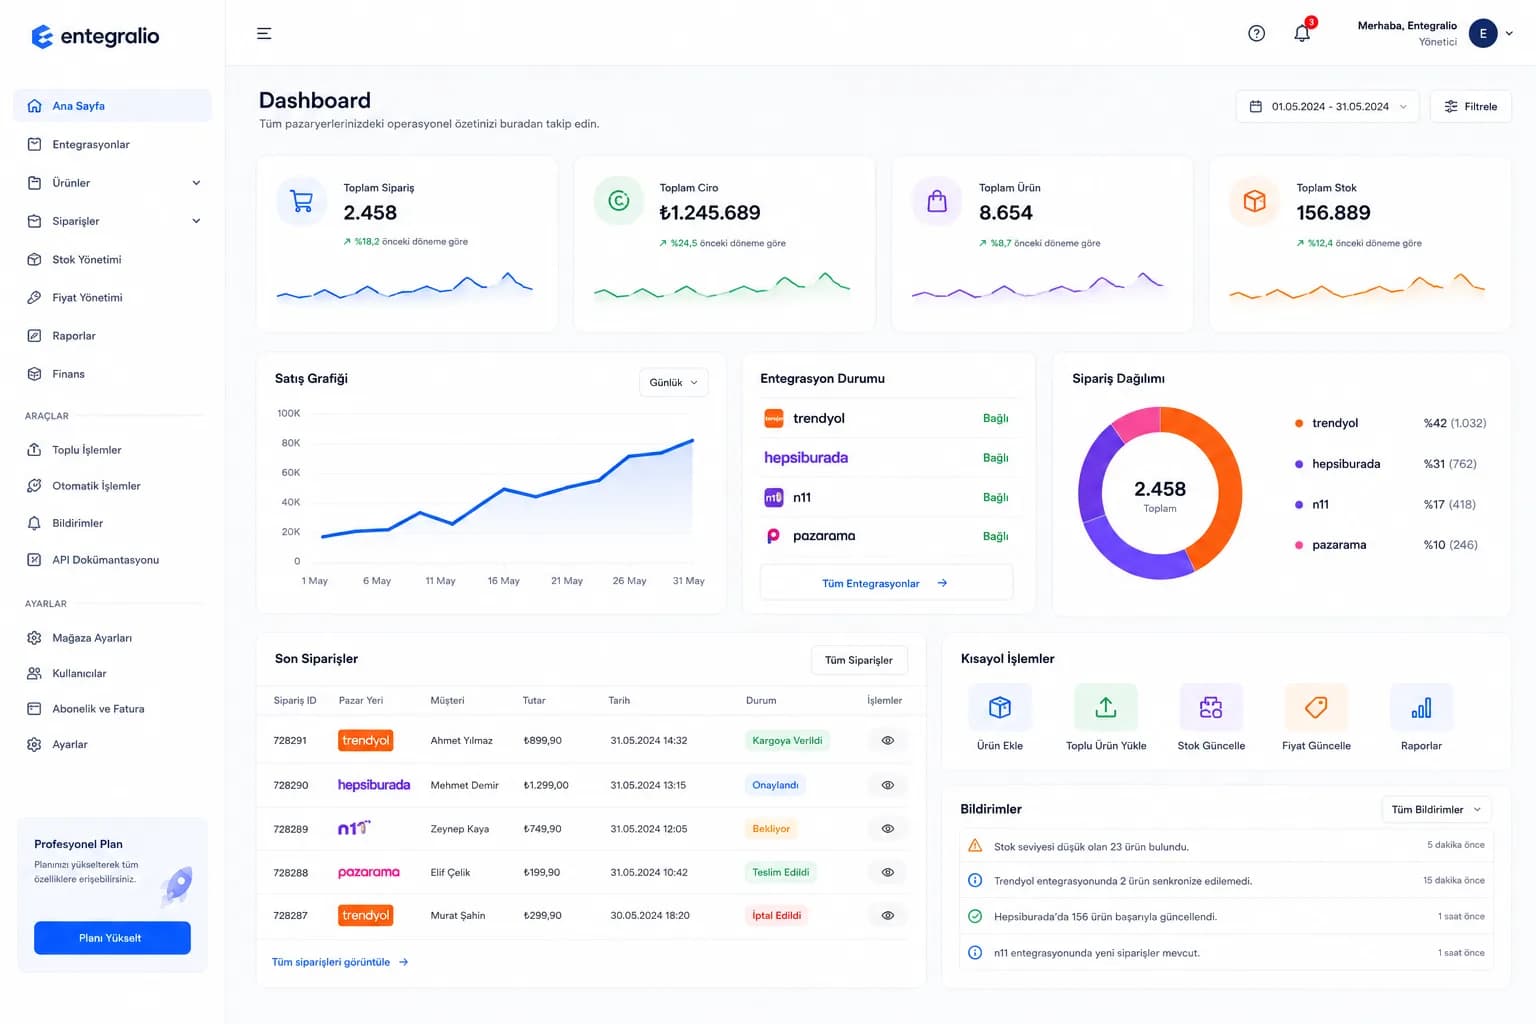This screenshot has height=1024, width=1536.
Task: Click the Toplam Sipariş cart icon
Action: pos(302,201)
